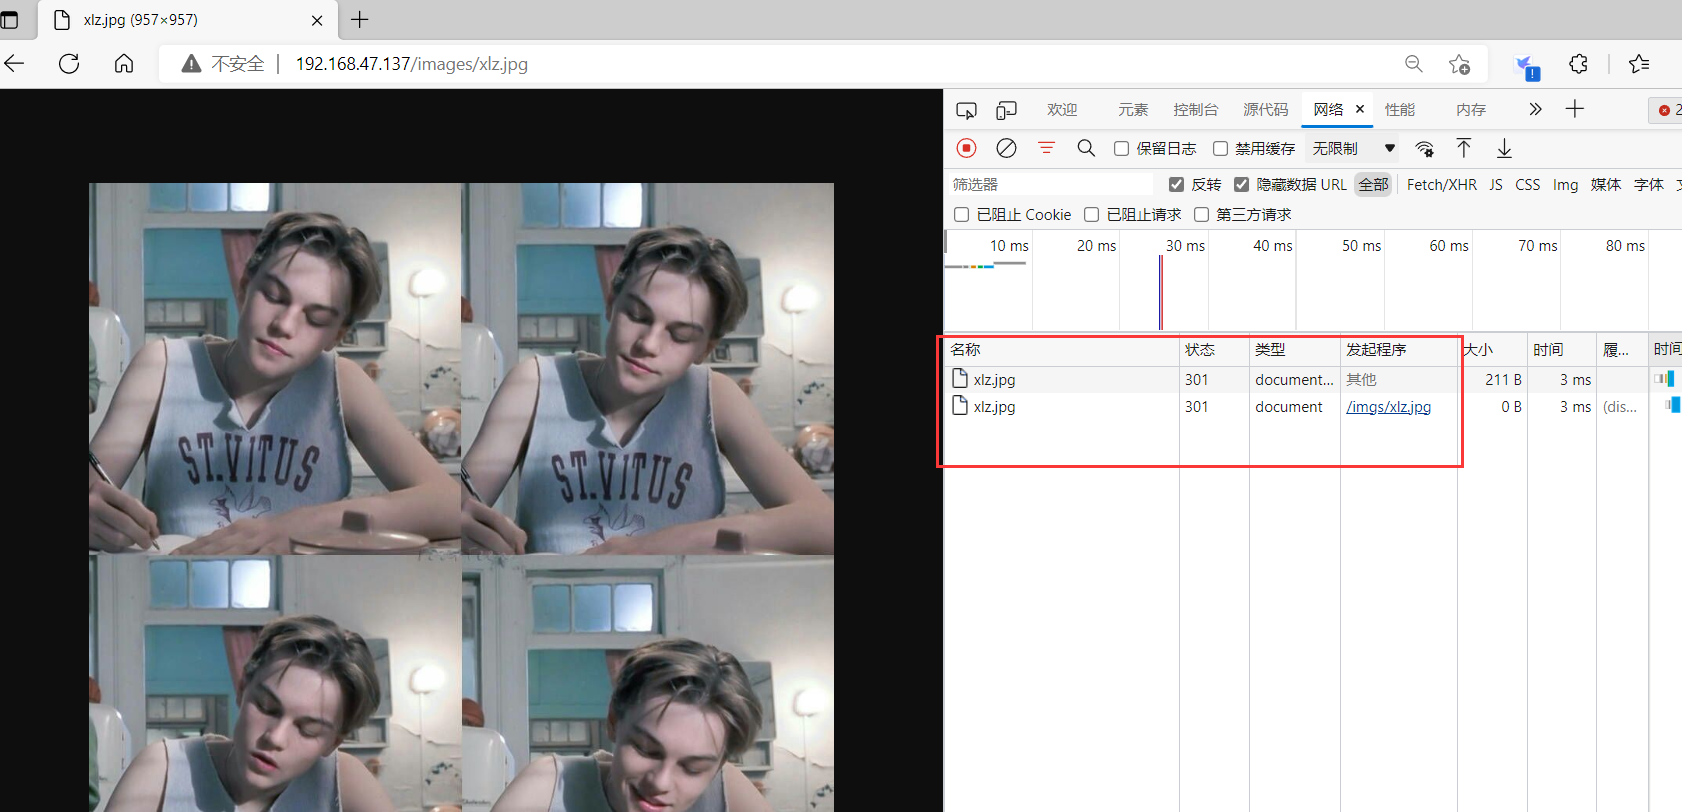Screen dimensions: 1682x812
Task: Click the displayed xlz.jpg image
Action: pyautogui.click(x=461, y=497)
